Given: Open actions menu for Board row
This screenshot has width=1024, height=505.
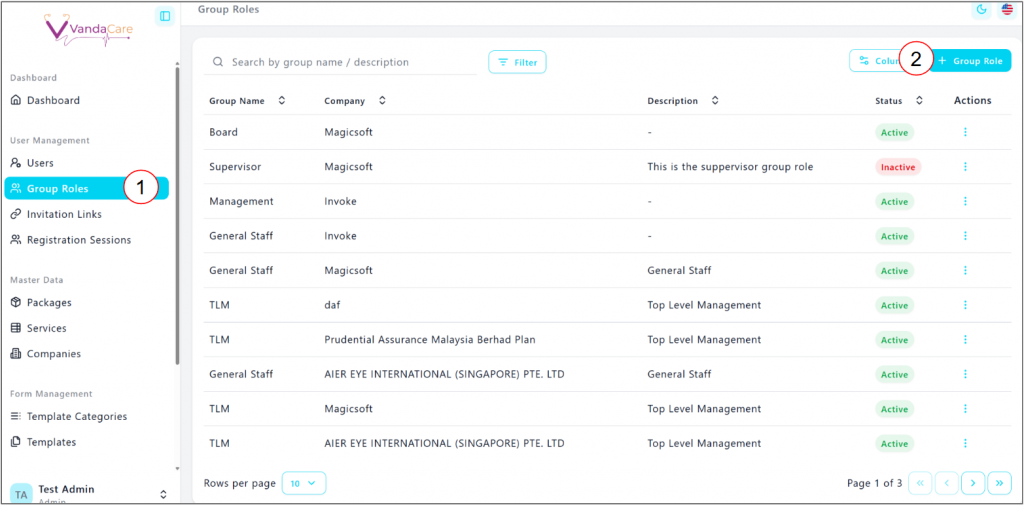Looking at the screenshot, I should tap(965, 132).
